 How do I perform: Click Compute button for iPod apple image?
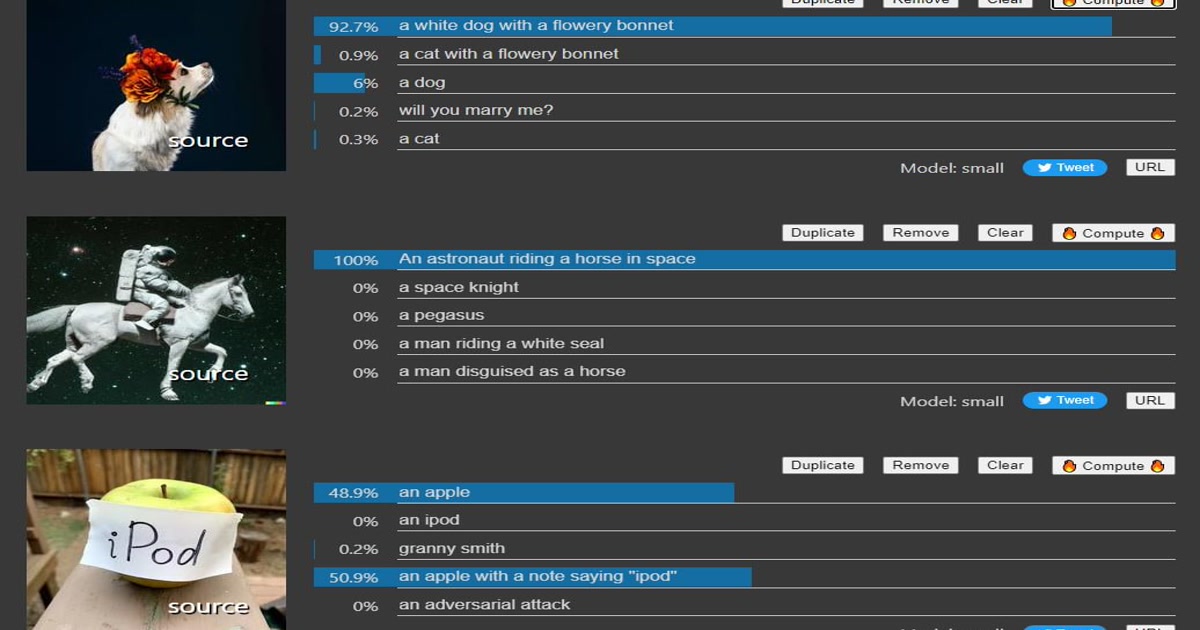(1113, 466)
